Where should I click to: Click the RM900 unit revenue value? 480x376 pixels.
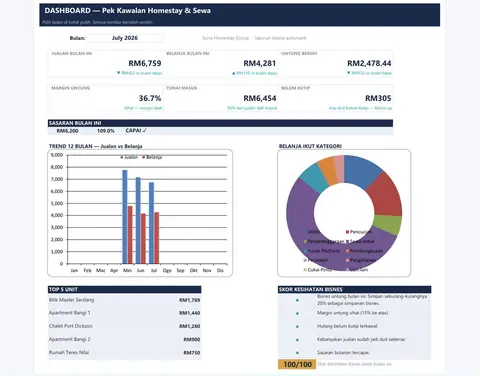[192, 339]
